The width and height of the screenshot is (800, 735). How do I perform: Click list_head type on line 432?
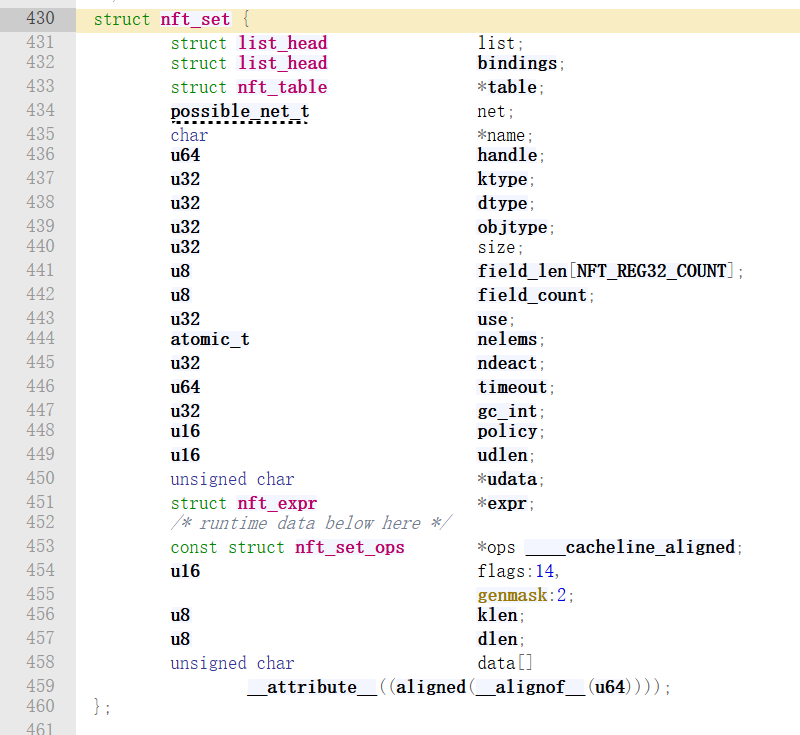coord(283,63)
